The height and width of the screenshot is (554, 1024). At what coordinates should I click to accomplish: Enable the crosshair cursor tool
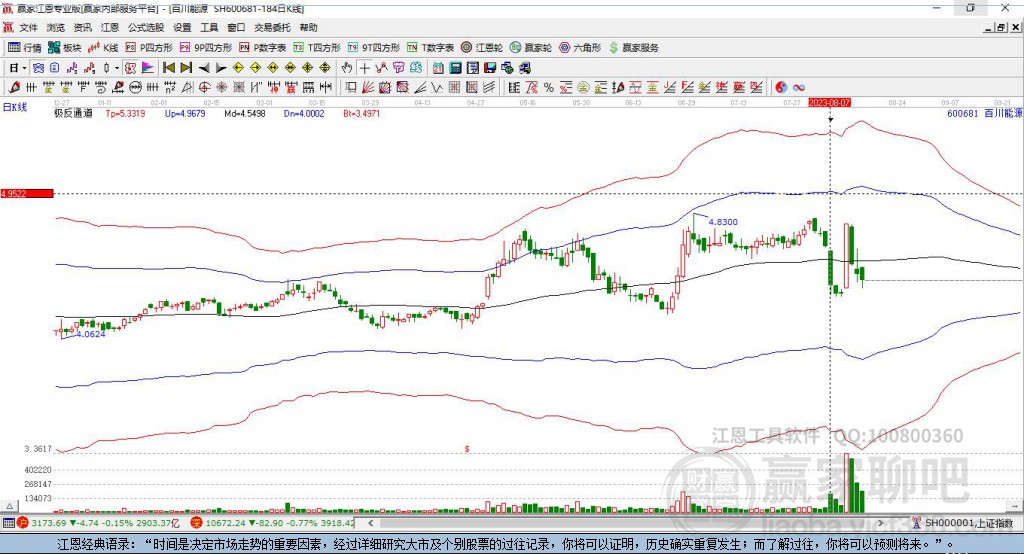click(x=364, y=68)
